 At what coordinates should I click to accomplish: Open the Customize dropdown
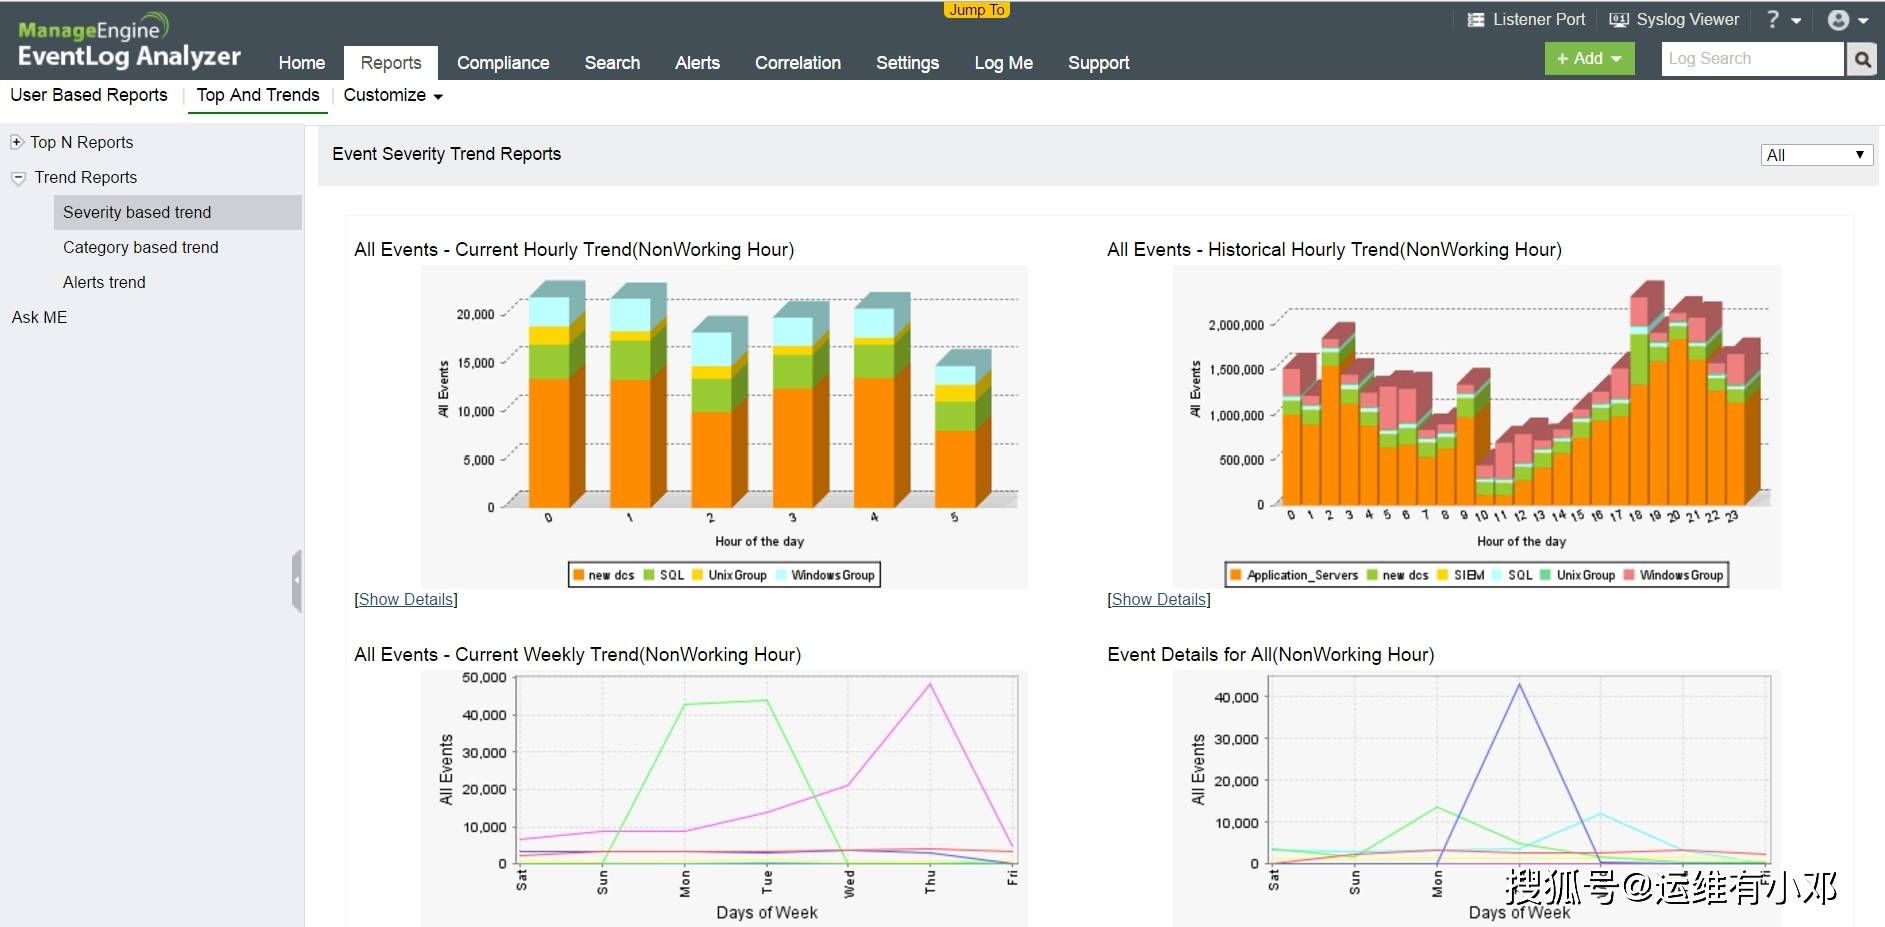[x=393, y=95]
